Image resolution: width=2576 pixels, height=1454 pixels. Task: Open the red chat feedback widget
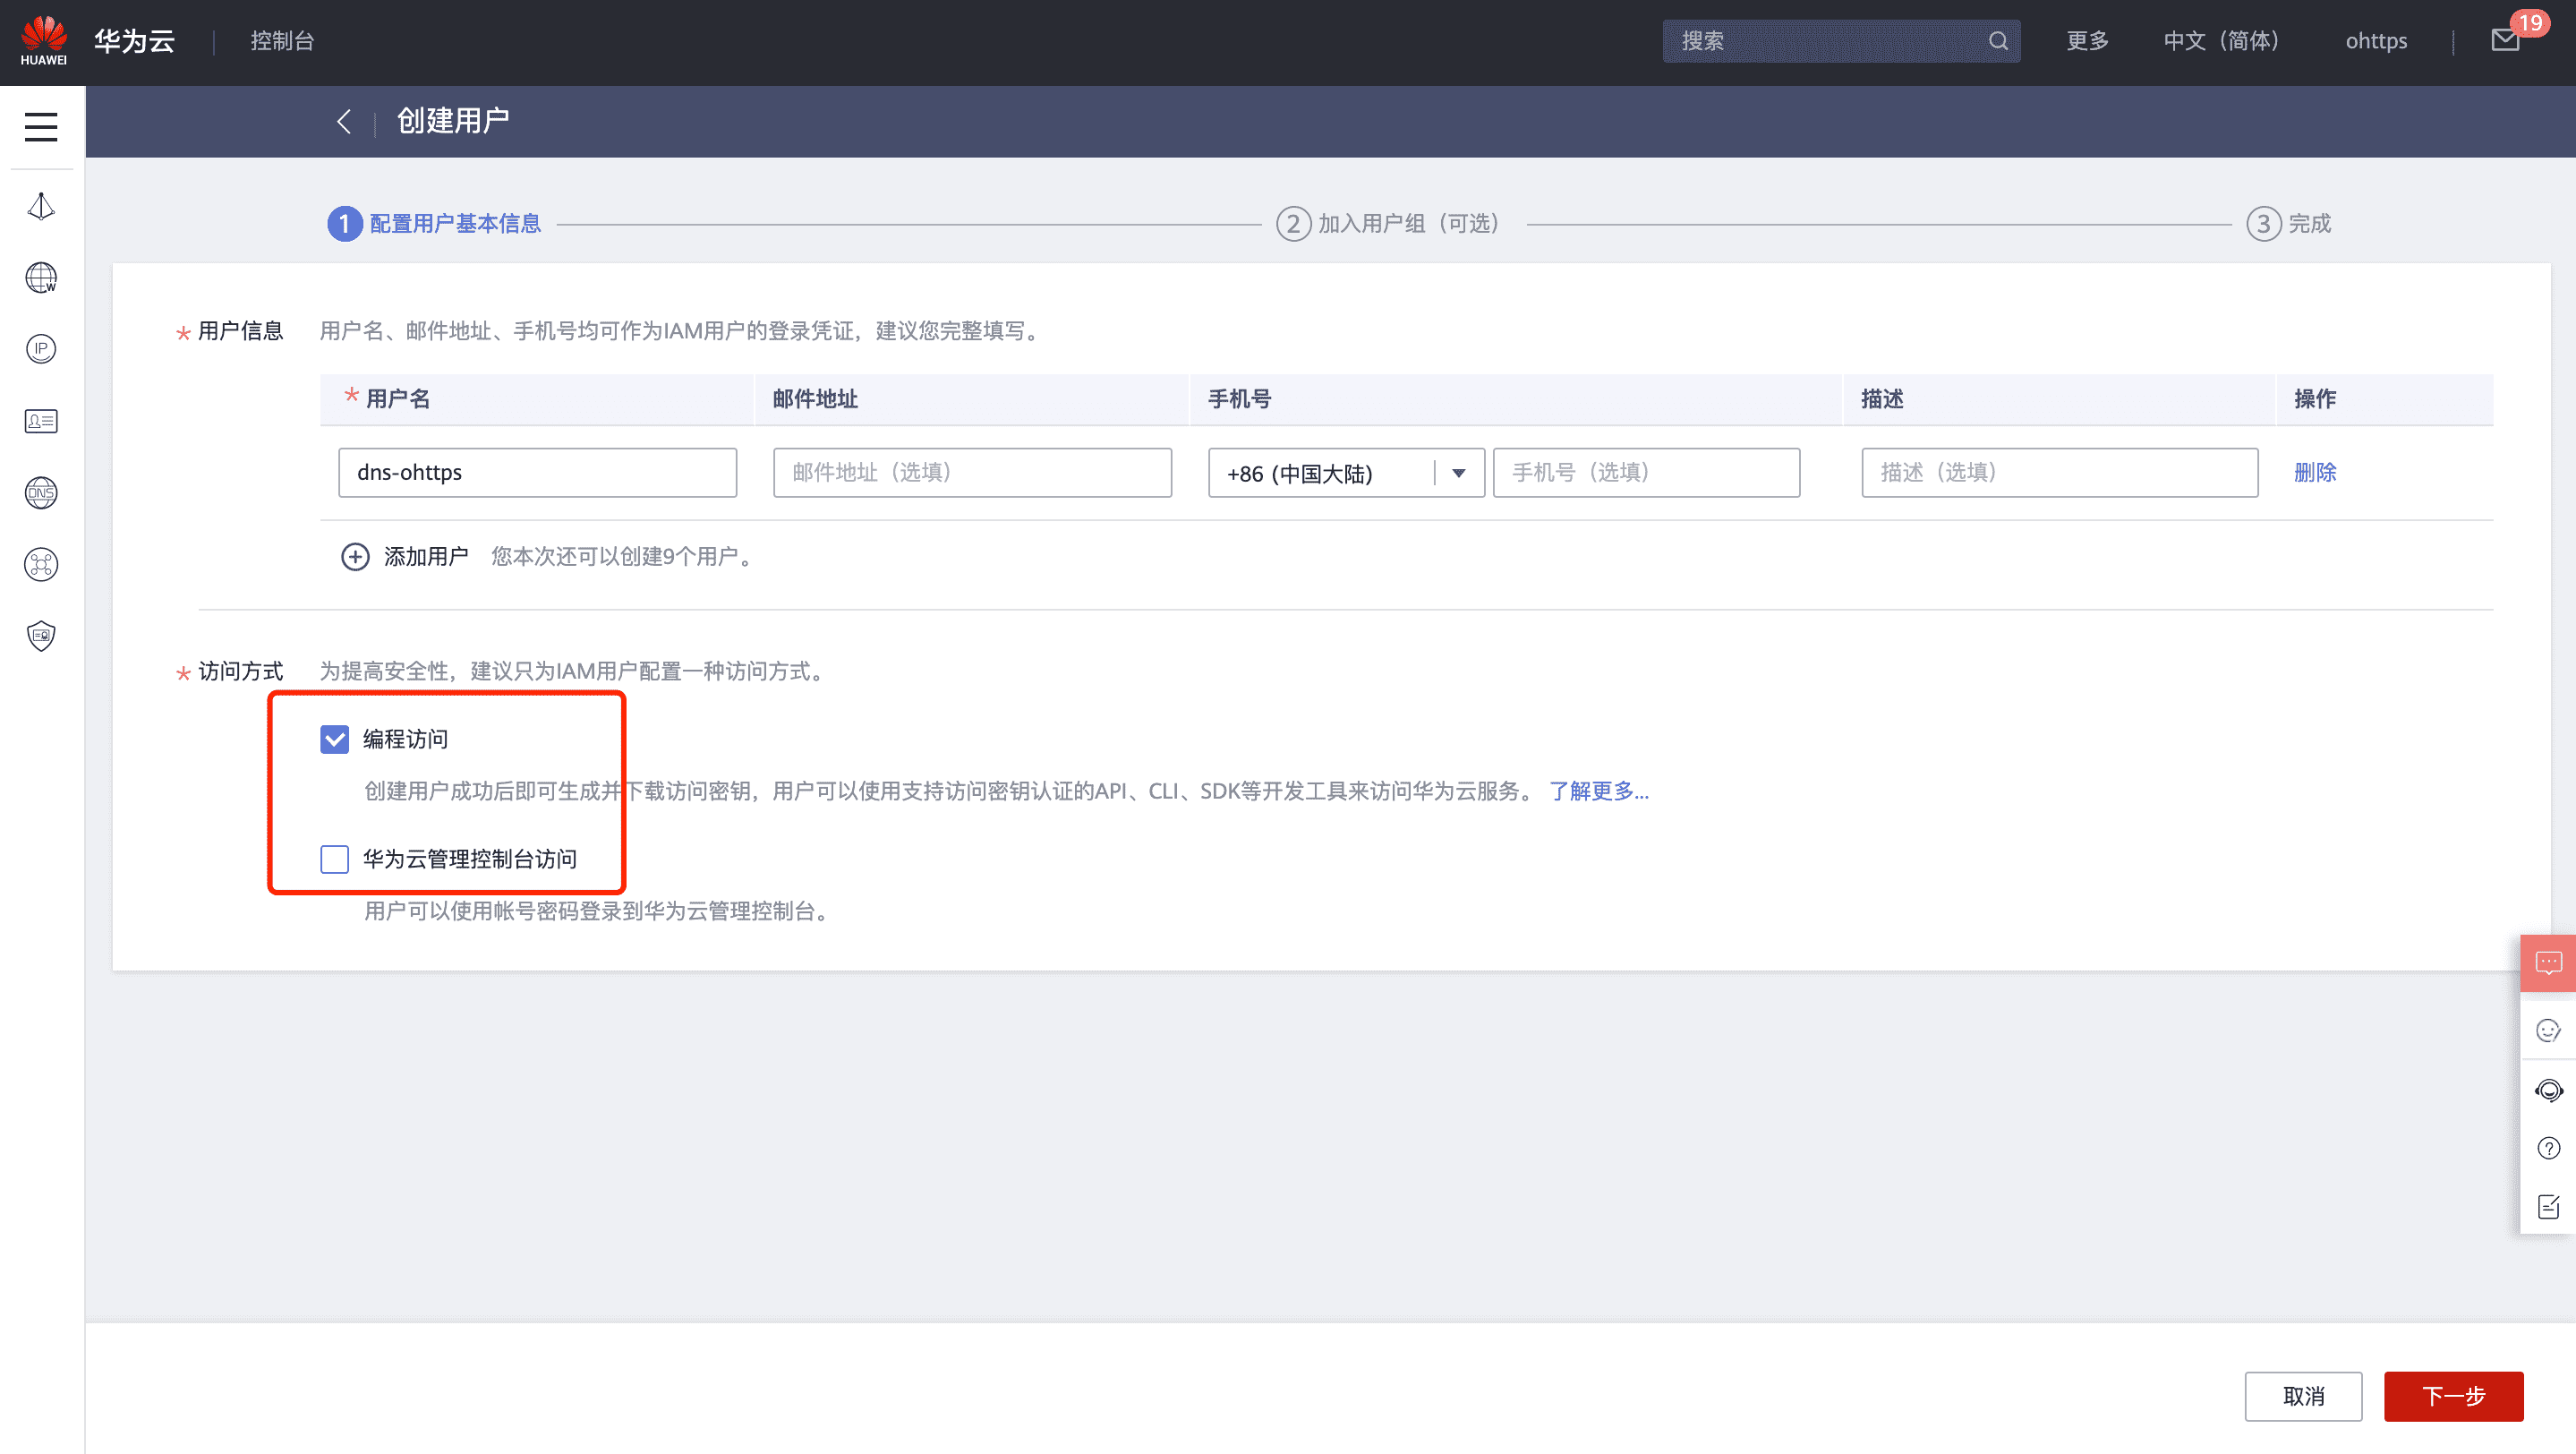2548,963
